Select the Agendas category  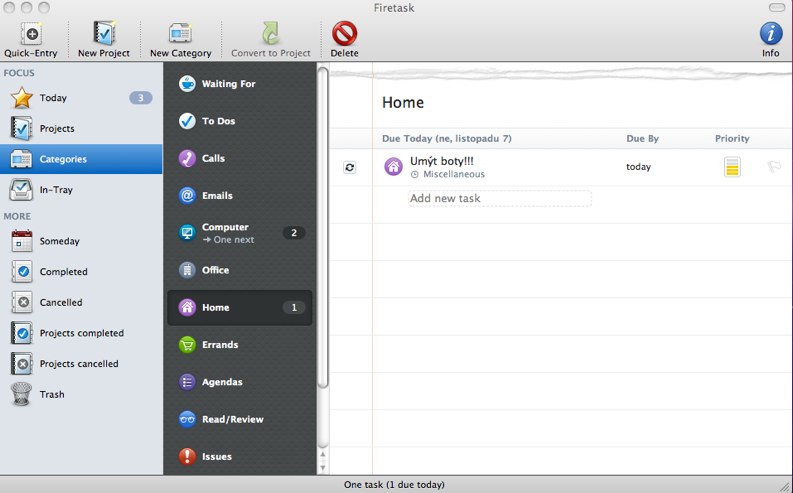click(x=240, y=382)
